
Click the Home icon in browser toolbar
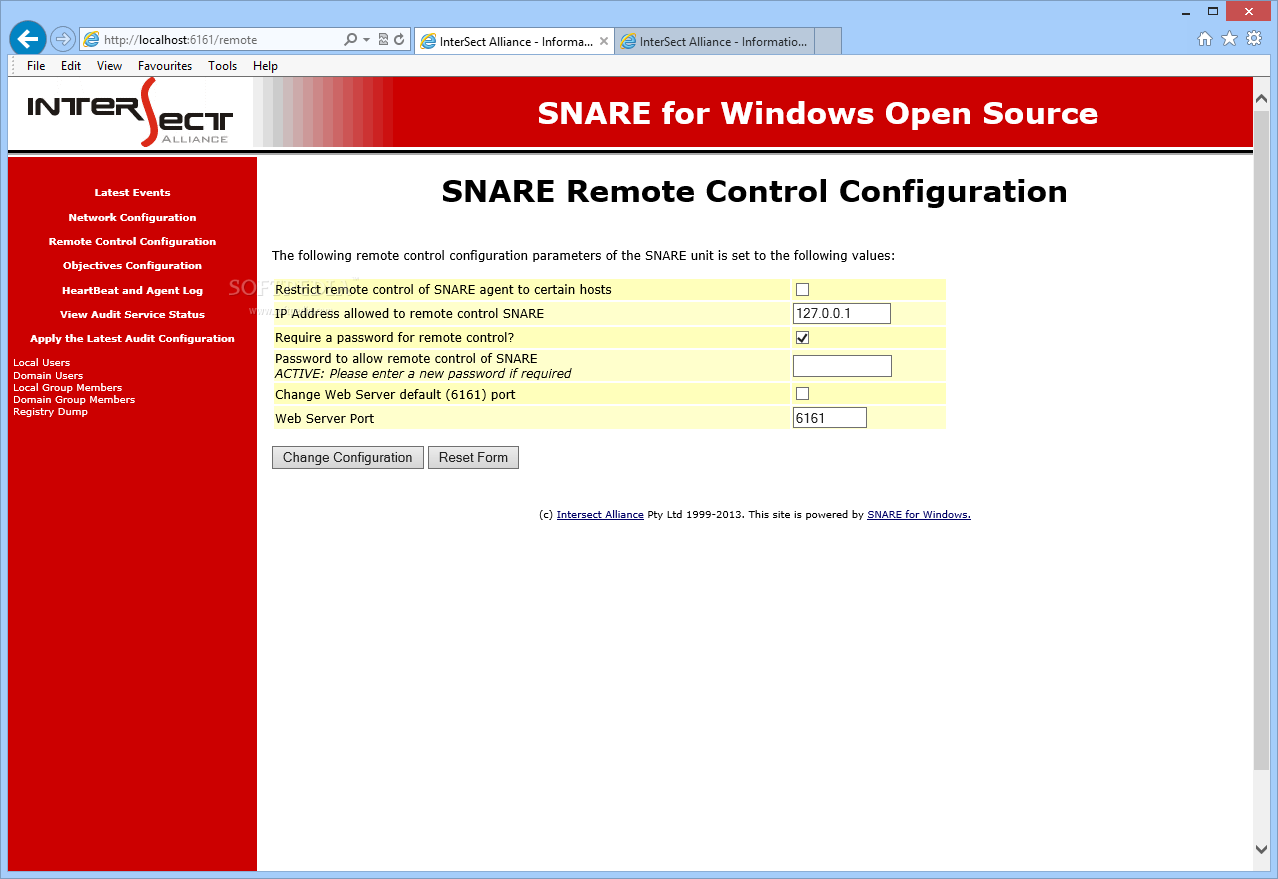(x=1205, y=39)
